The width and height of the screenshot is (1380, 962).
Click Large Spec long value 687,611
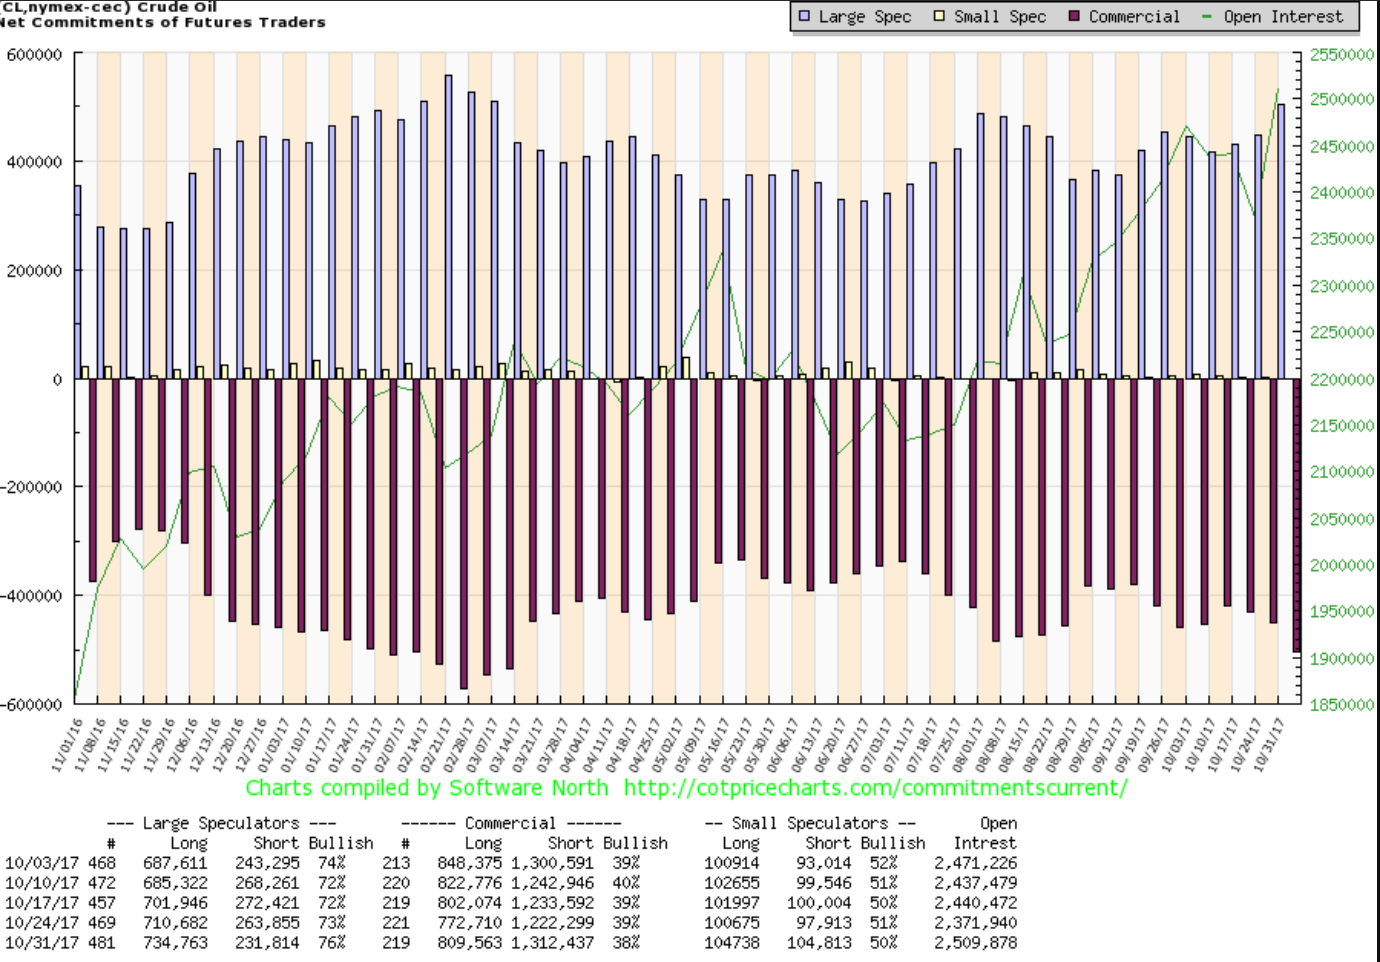(175, 863)
